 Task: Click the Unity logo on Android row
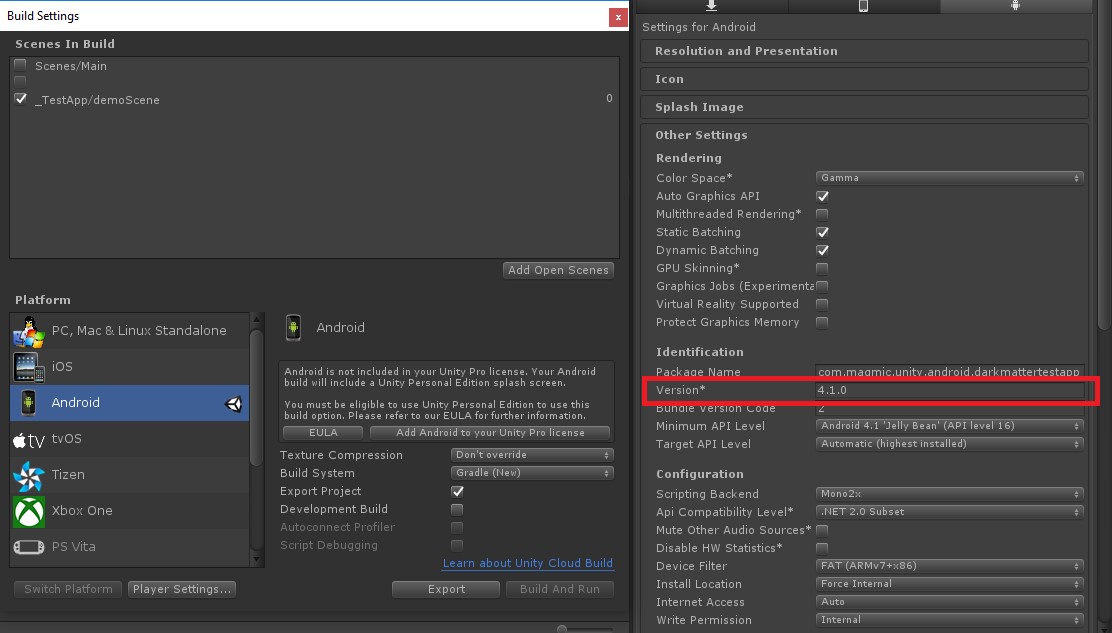[x=233, y=403]
